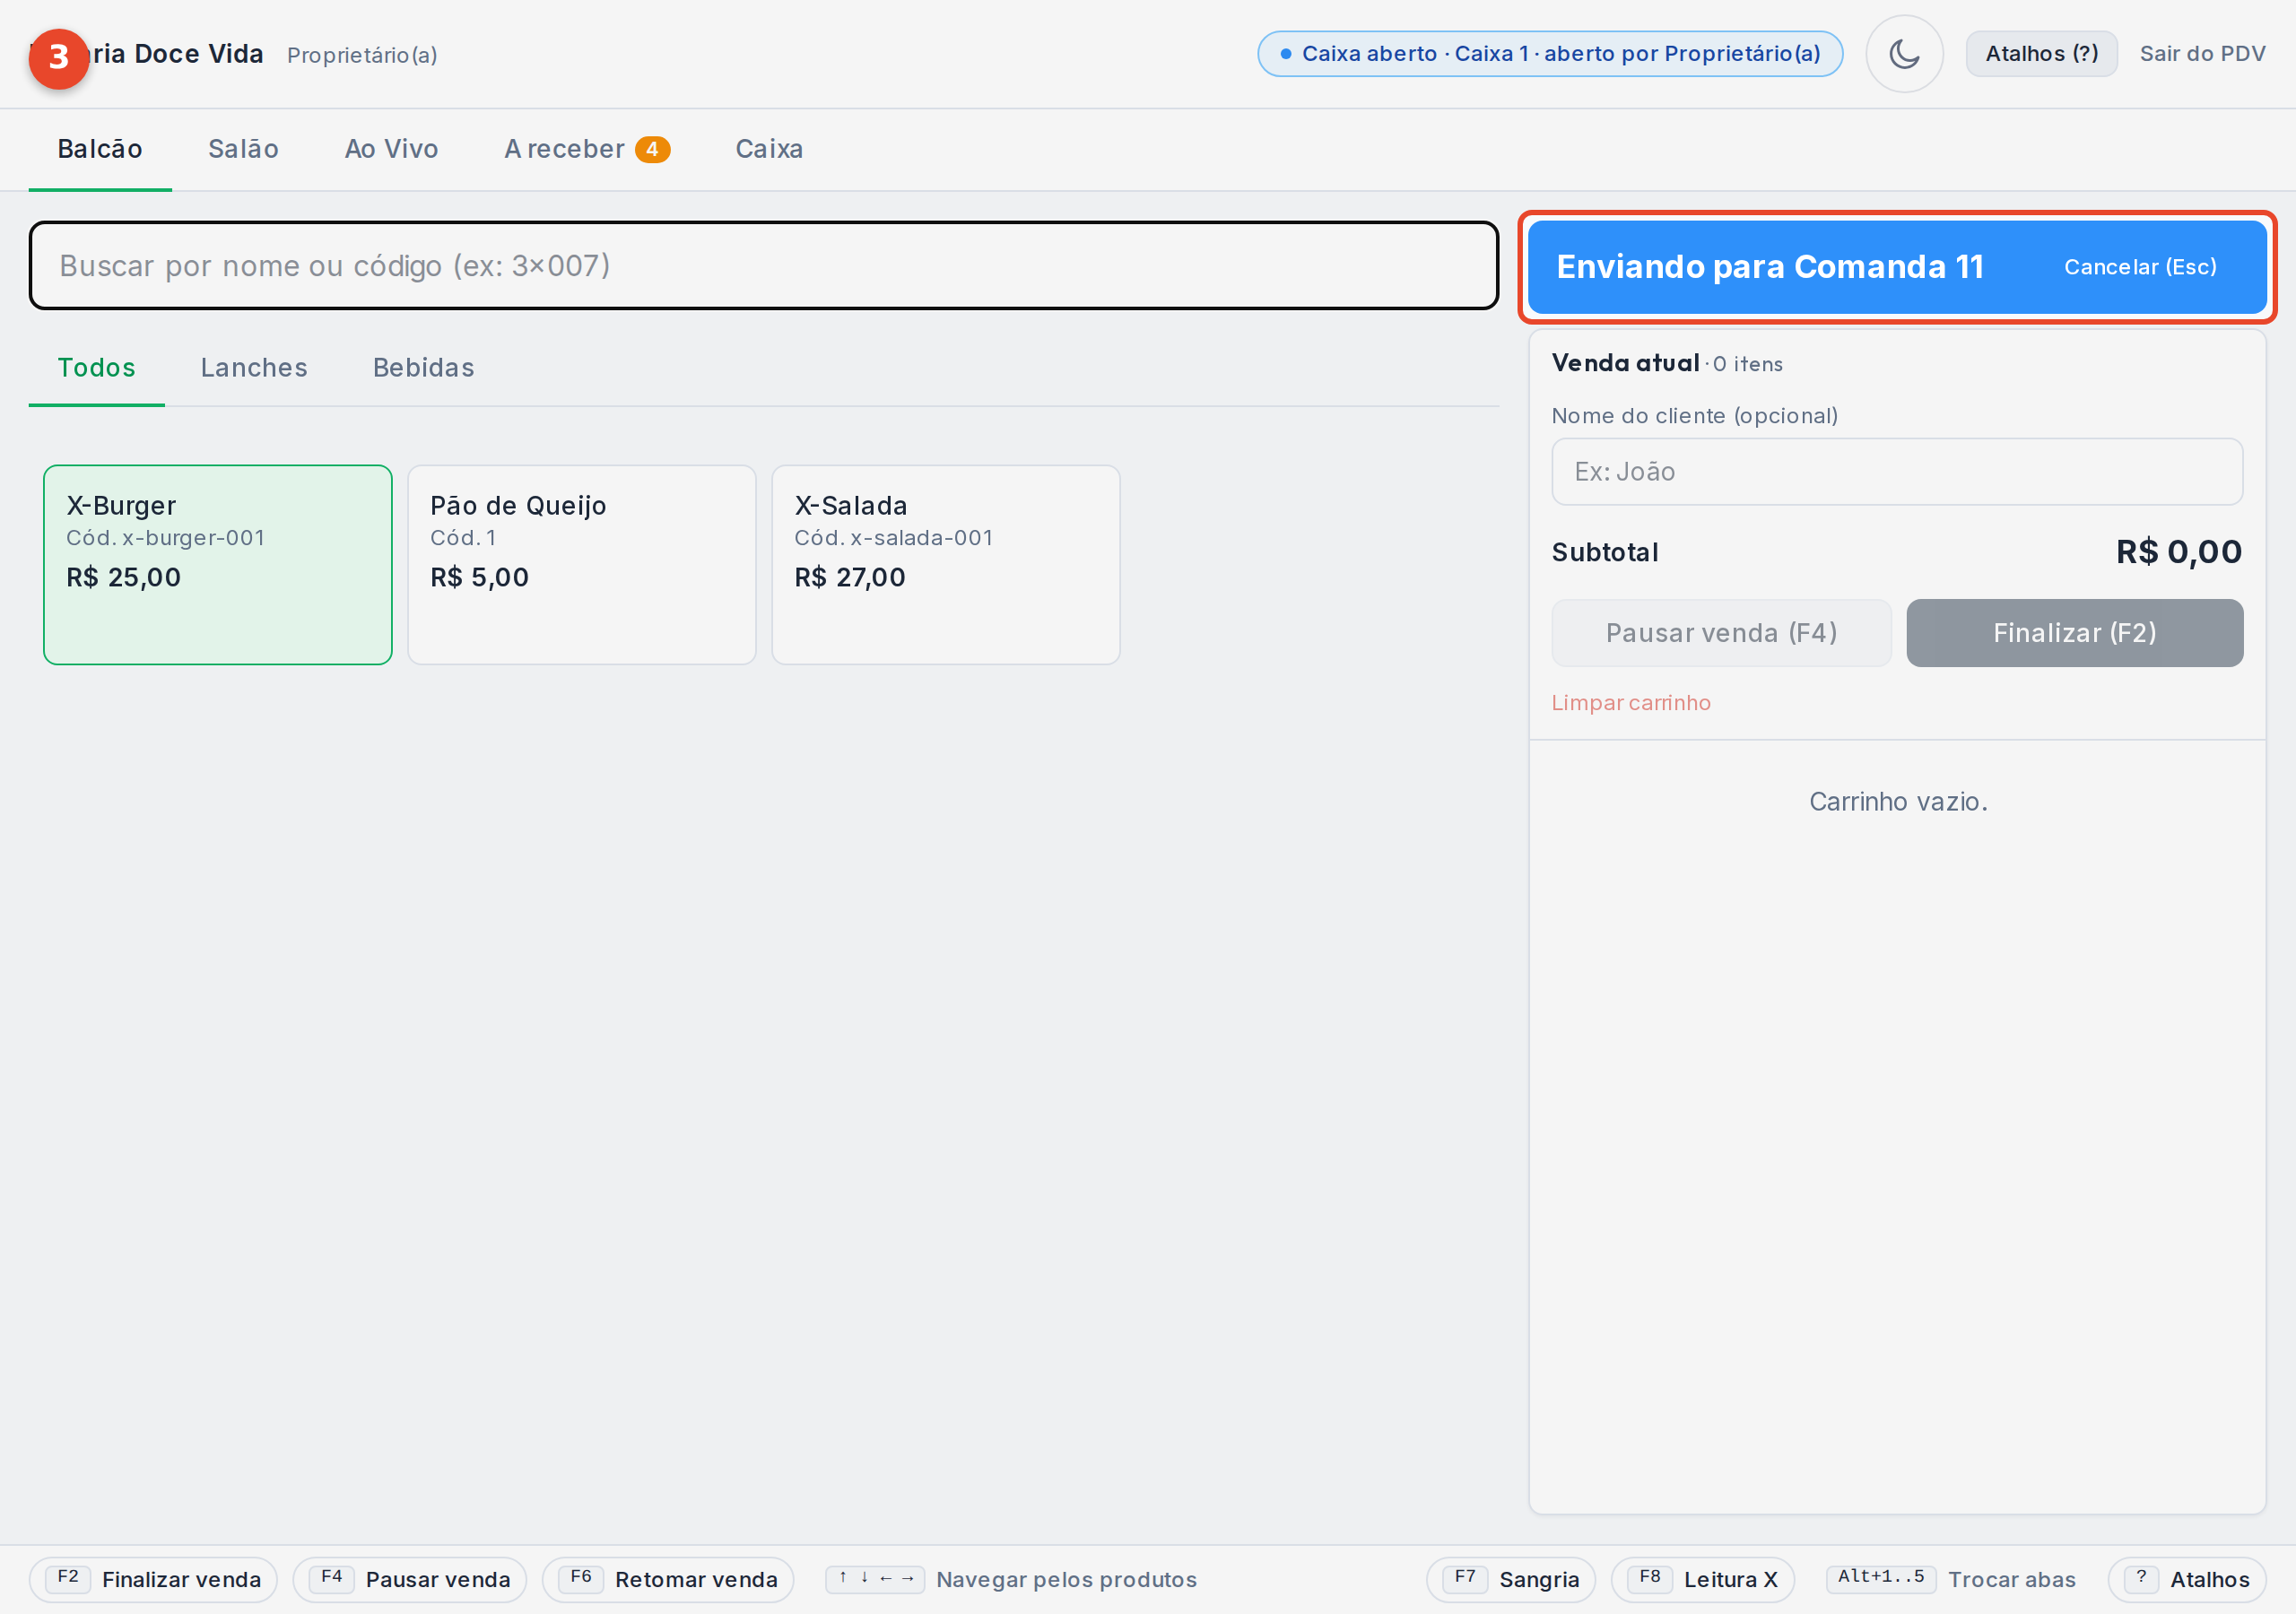
Task: Click the F4 Pausar venda shortcut chip
Action: pos(409,1579)
